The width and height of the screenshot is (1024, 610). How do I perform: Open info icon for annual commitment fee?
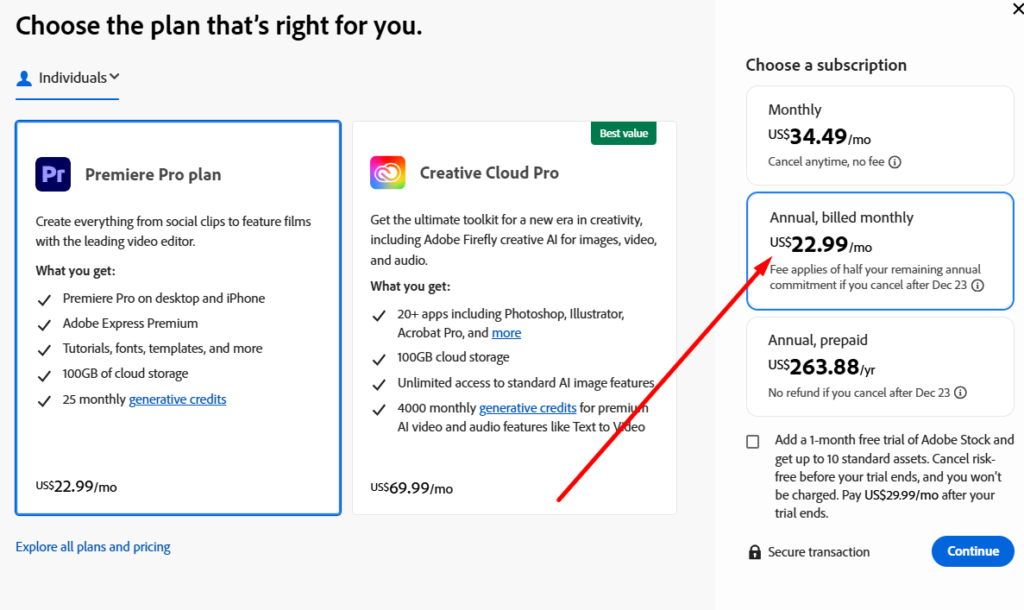(x=977, y=285)
